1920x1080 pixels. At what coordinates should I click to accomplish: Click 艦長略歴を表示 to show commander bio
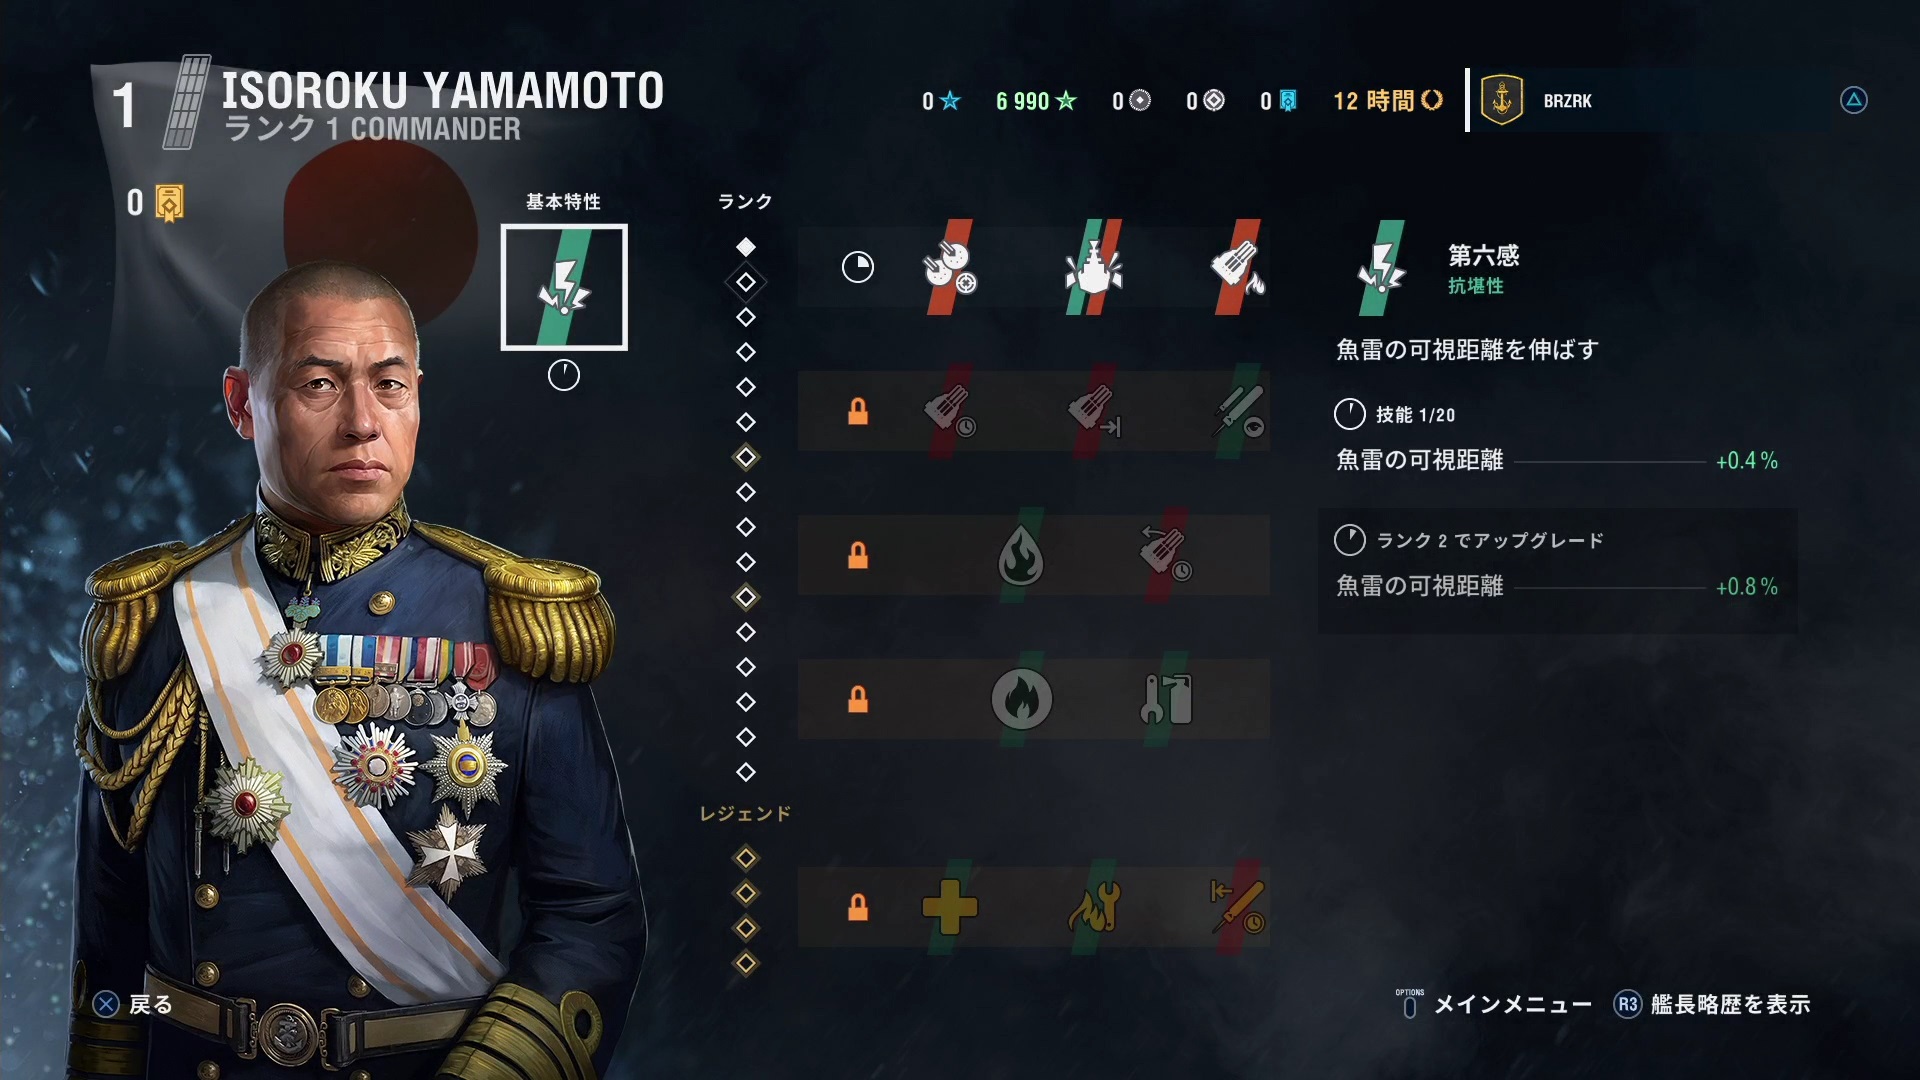tap(1712, 1004)
